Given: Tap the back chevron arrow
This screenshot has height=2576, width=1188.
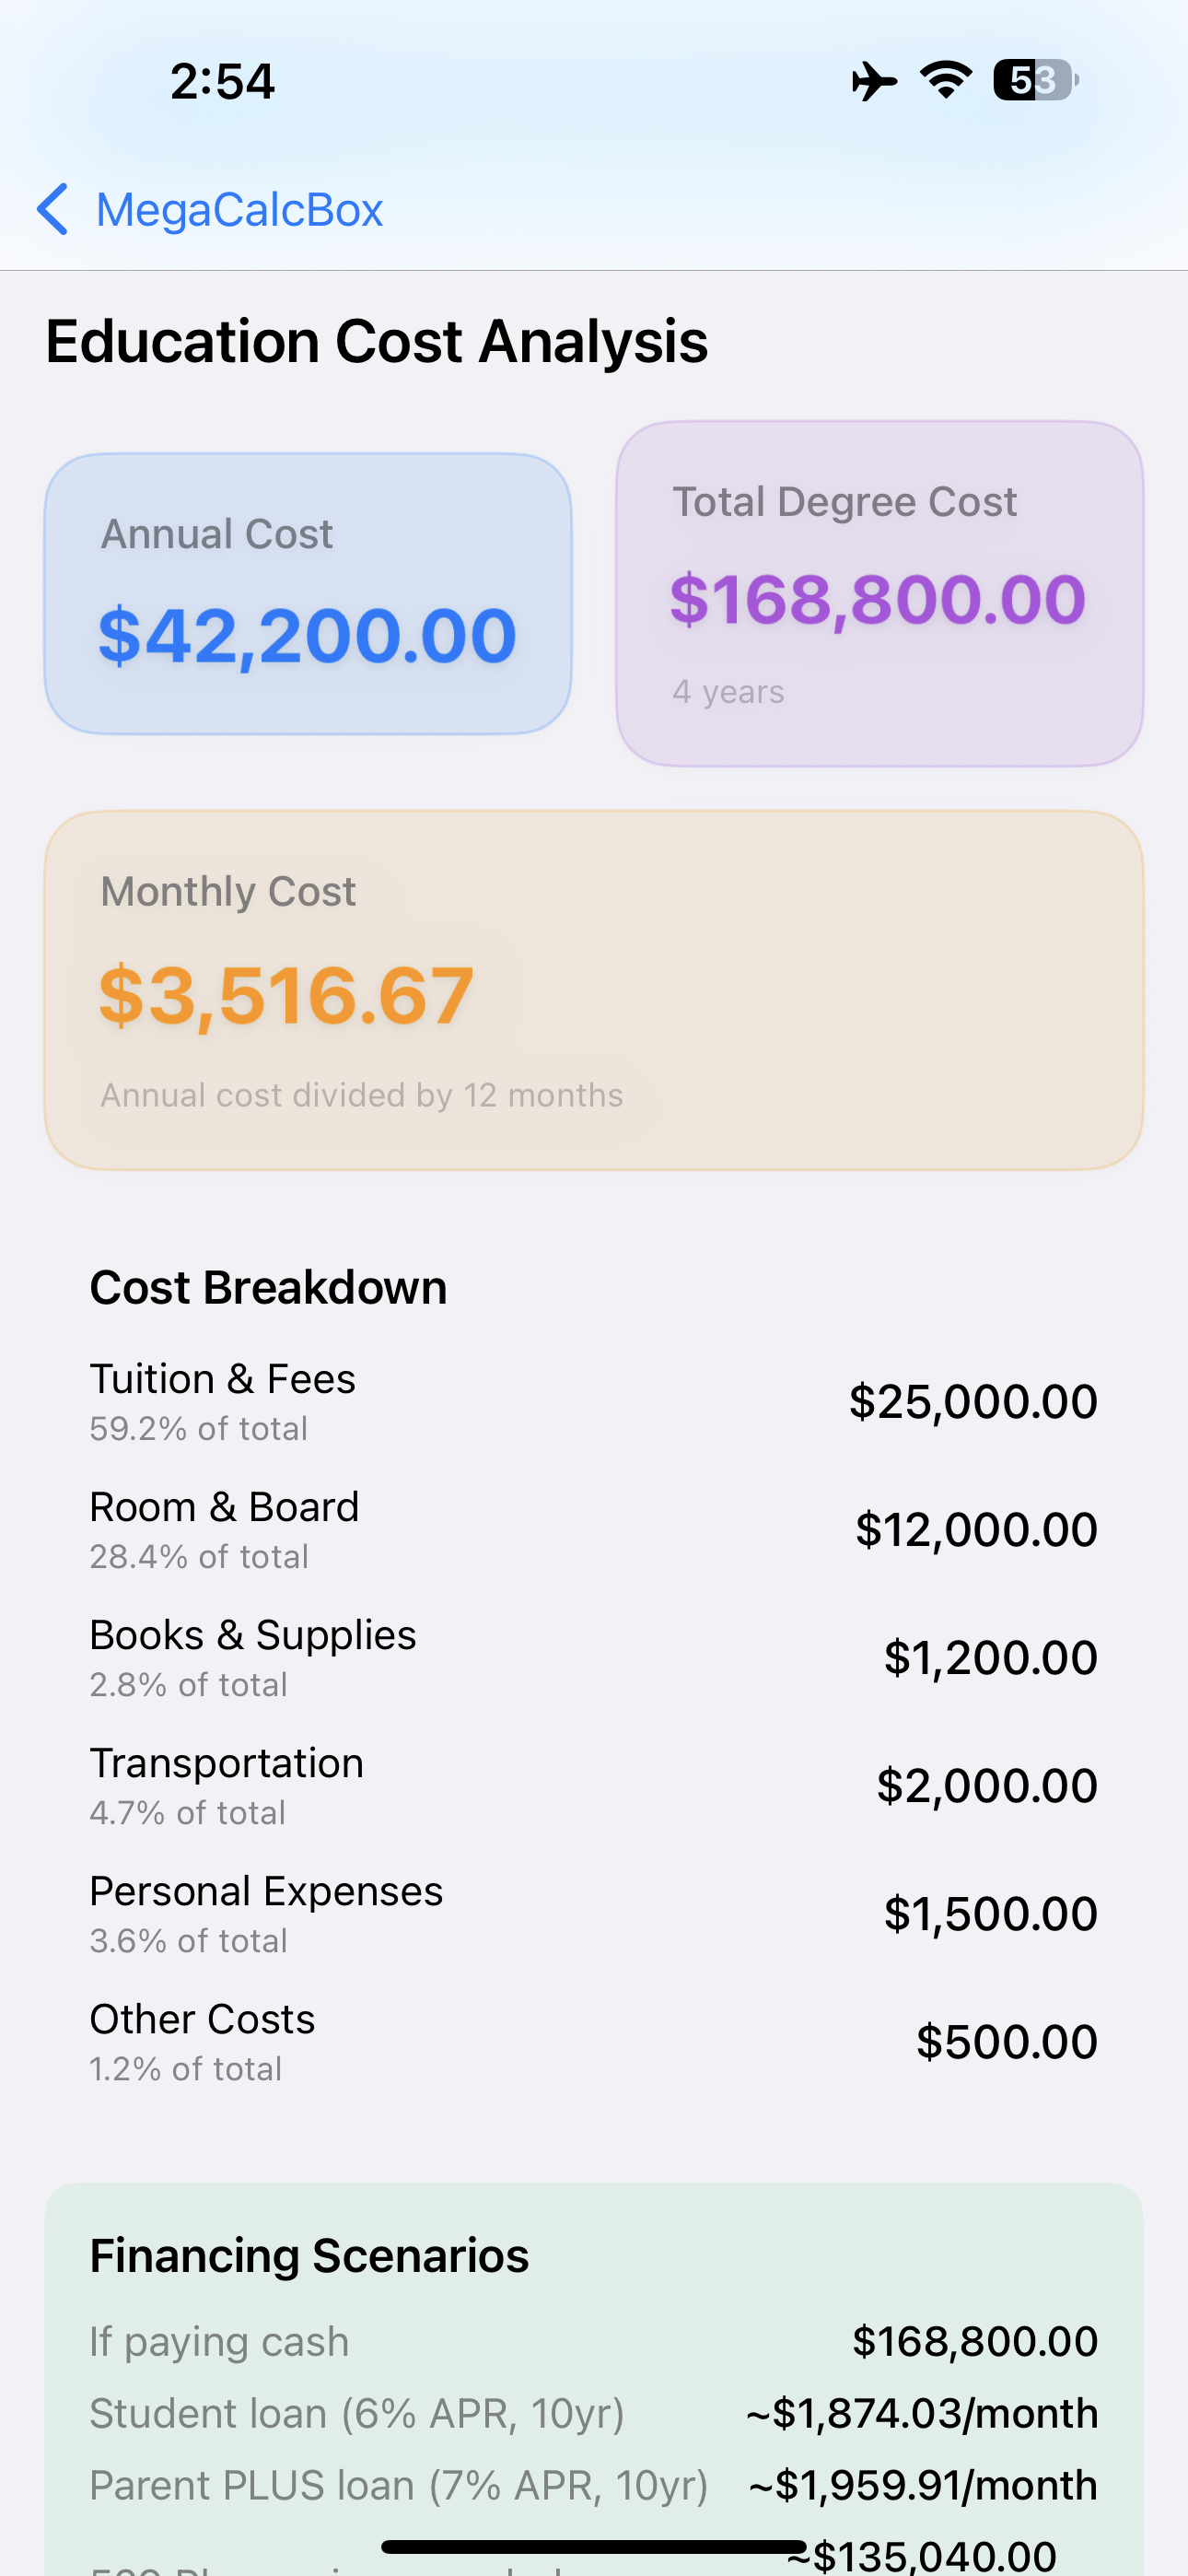Looking at the screenshot, I should (x=53, y=209).
